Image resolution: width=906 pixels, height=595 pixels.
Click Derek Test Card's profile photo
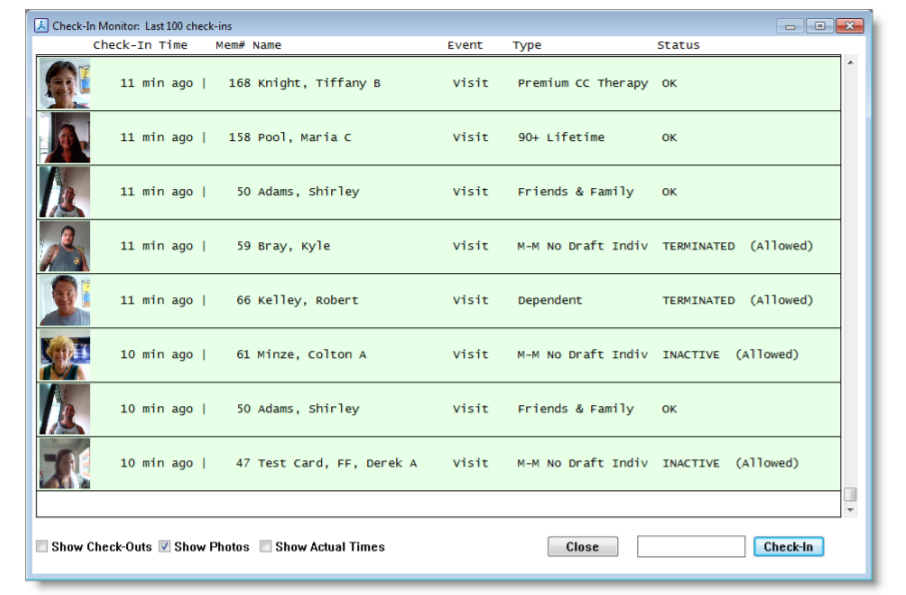[64, 463]
